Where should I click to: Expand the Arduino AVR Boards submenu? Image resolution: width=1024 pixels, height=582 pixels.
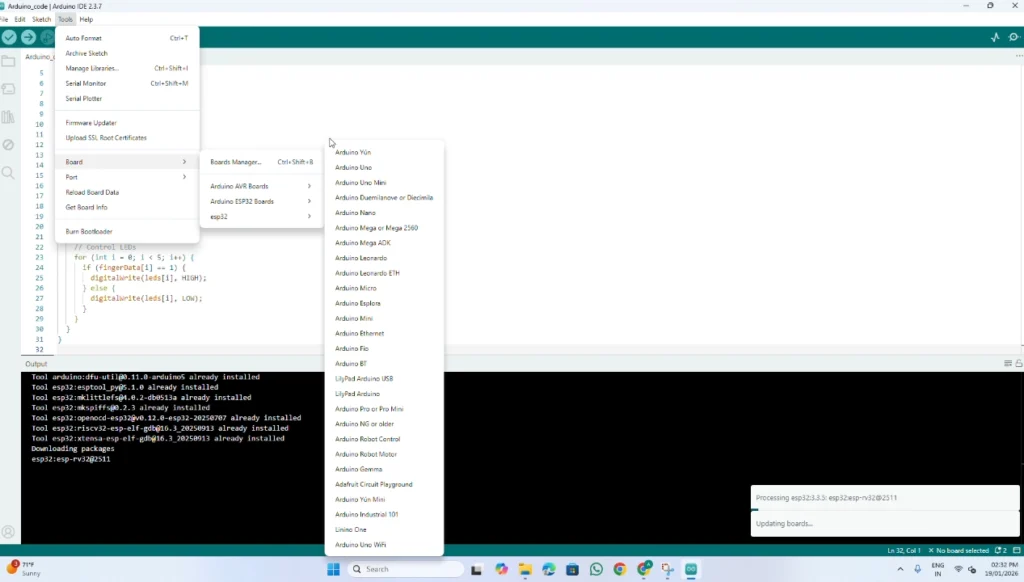(260, 186)
